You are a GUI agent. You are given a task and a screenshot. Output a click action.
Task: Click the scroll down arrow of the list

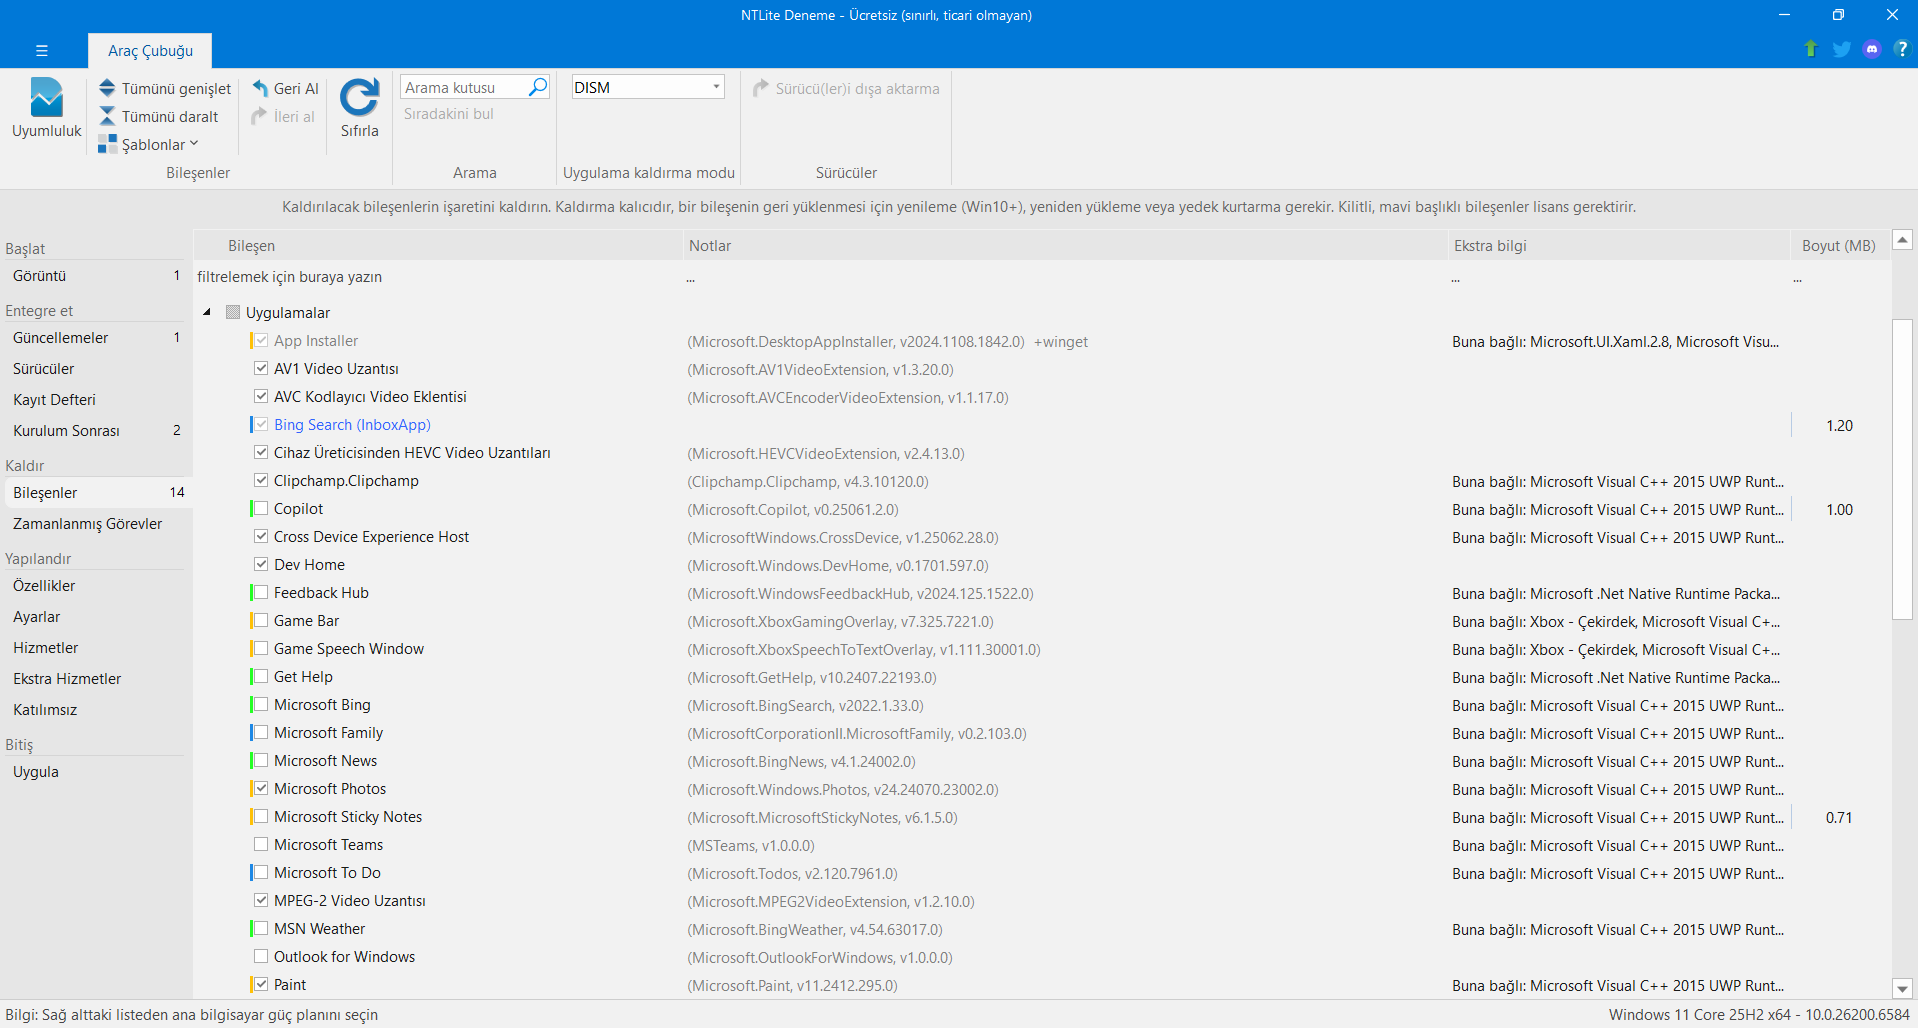(x=1902, y=988)
